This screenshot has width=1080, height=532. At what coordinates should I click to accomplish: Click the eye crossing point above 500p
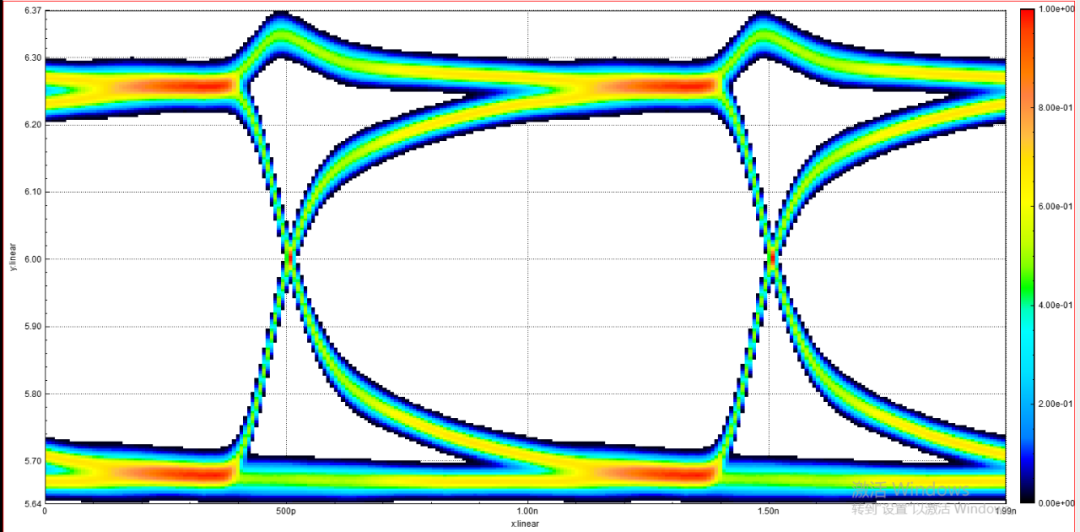[x=290, y=258]
